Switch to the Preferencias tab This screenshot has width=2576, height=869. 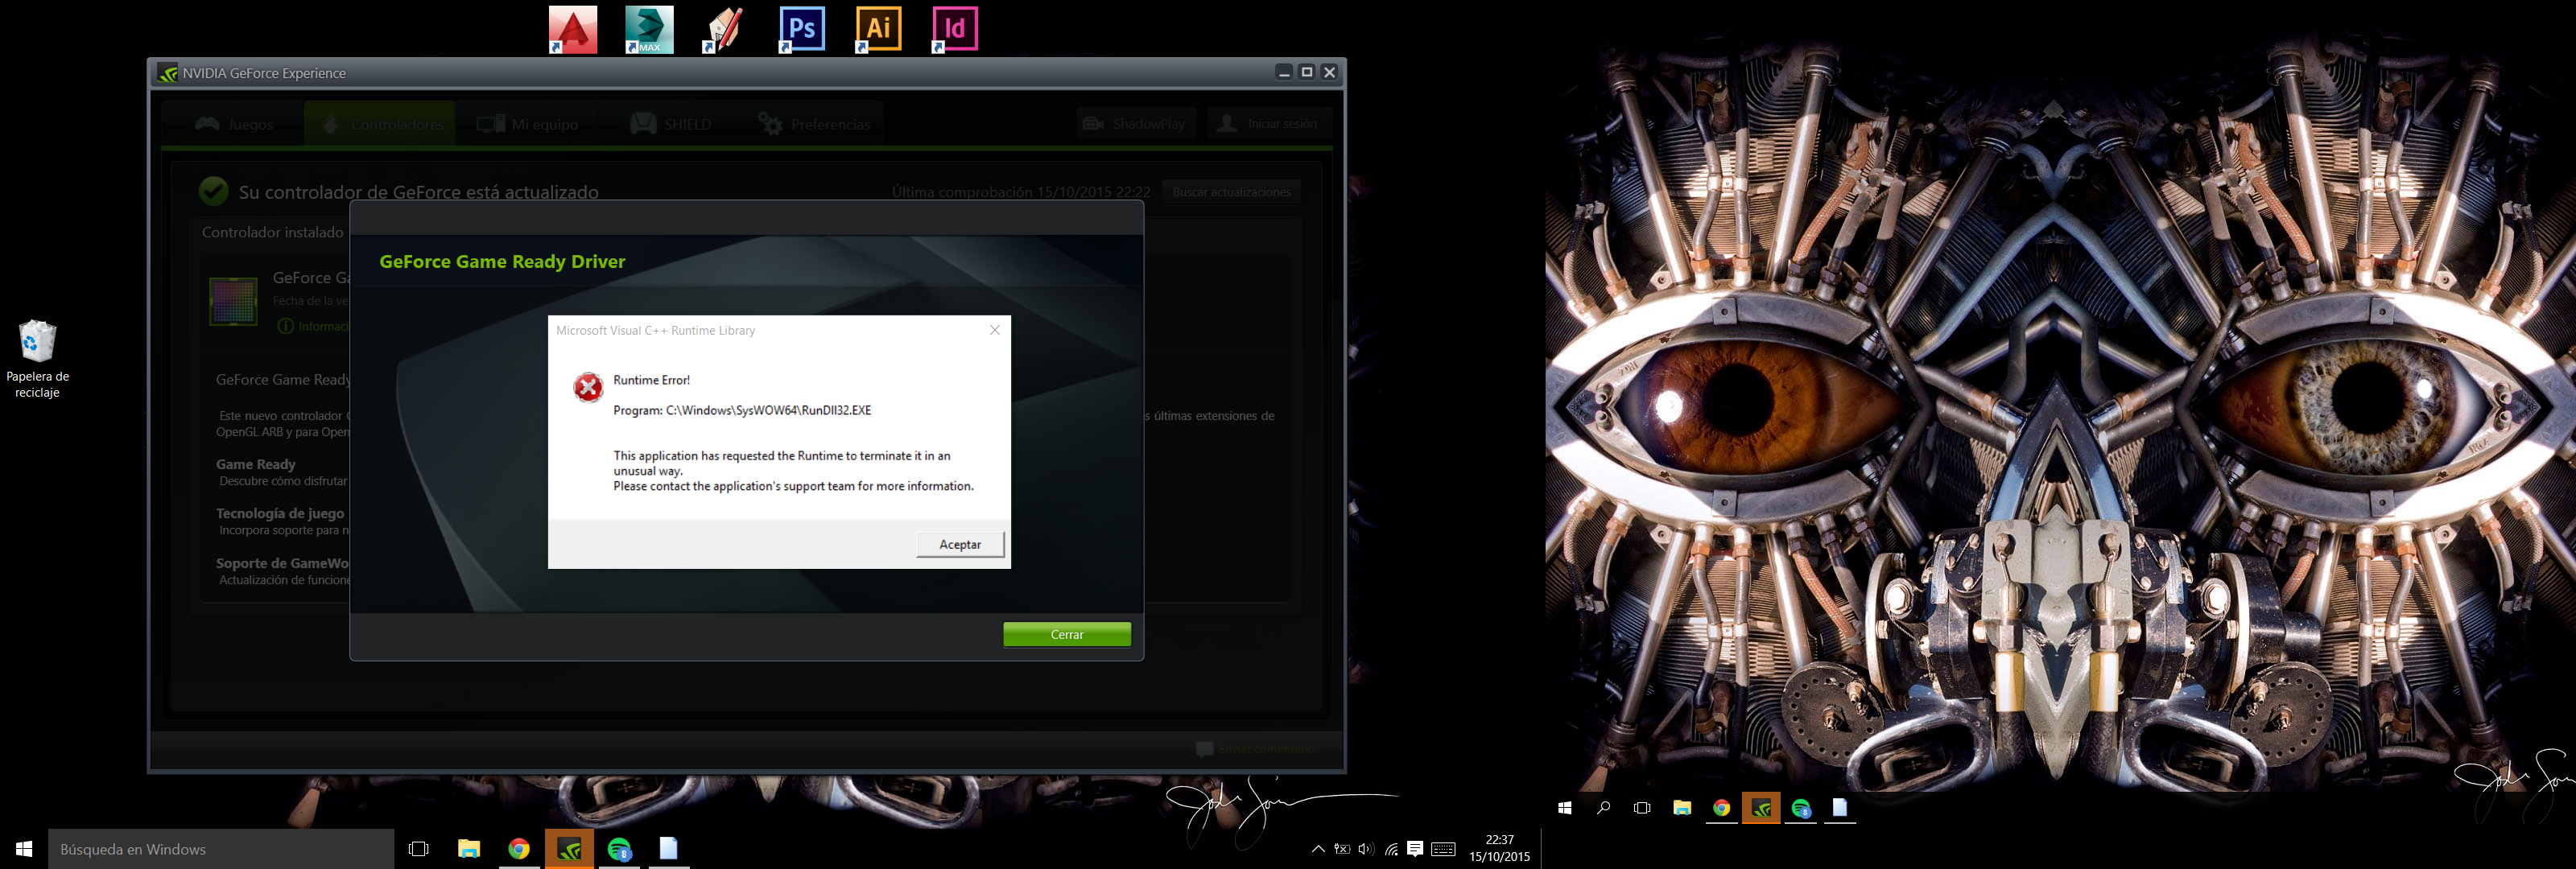814,125
